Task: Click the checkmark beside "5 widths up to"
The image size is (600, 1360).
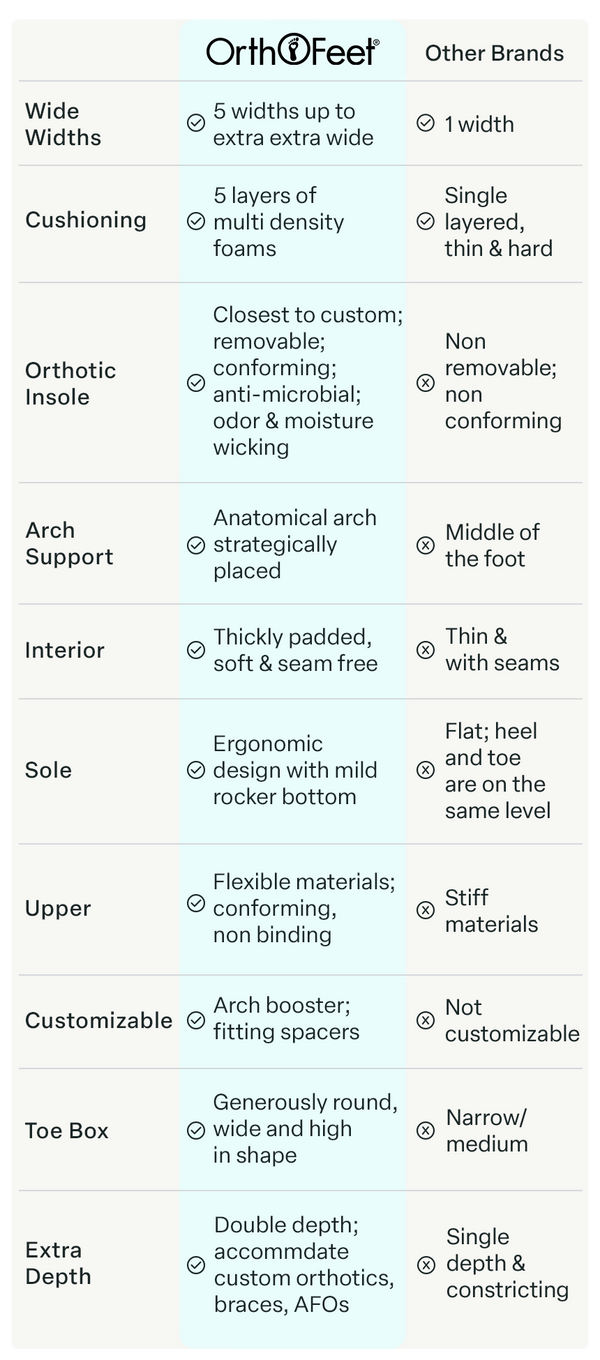Action: tap(196, 124)
